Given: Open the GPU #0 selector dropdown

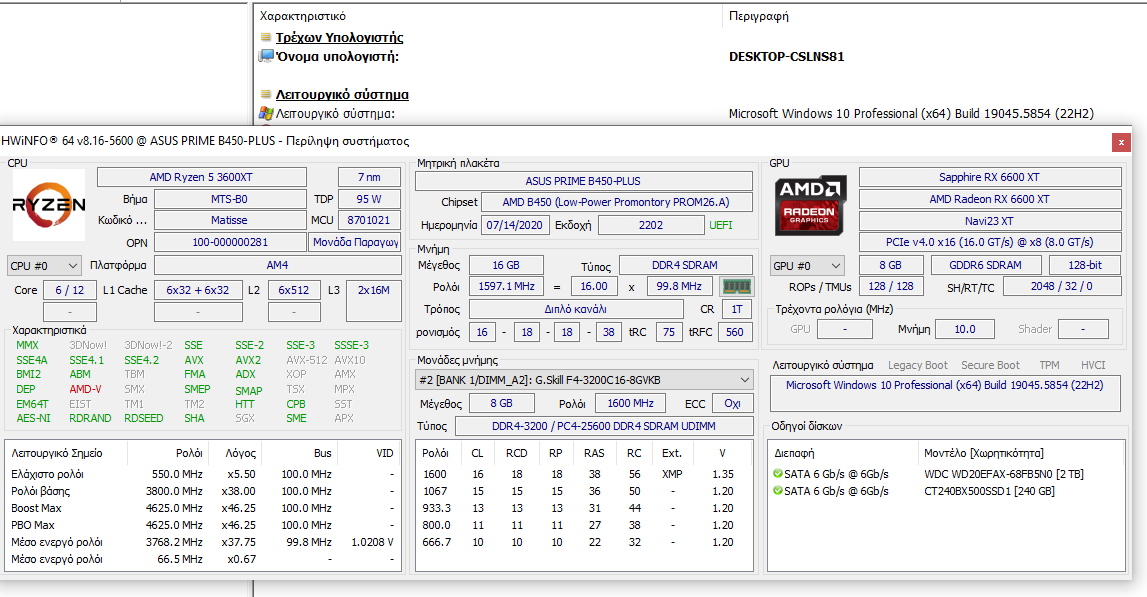Looking at the screenshot, I should click(808, 266).
